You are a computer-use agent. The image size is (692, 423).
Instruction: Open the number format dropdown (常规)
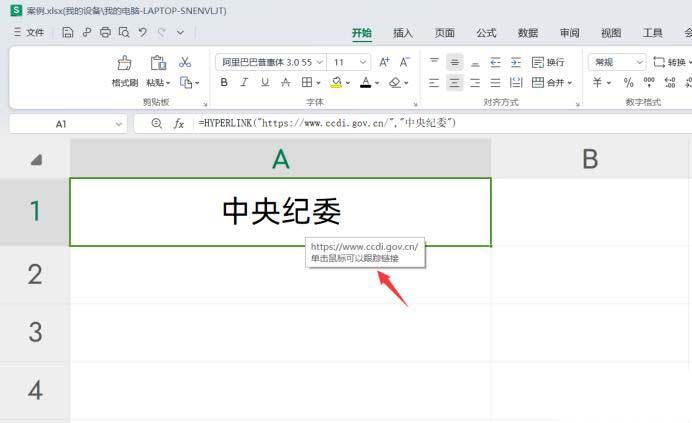[x=639, y=62]
